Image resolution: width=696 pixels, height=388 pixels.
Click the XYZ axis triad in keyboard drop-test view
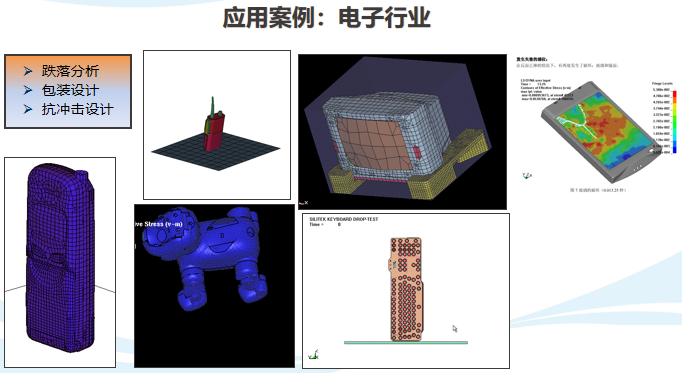(x=313, y=355)
